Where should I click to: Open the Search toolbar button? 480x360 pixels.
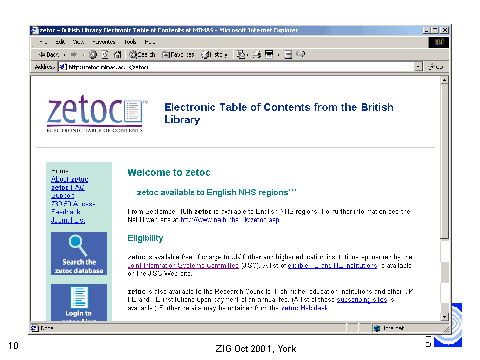point(142,54)
